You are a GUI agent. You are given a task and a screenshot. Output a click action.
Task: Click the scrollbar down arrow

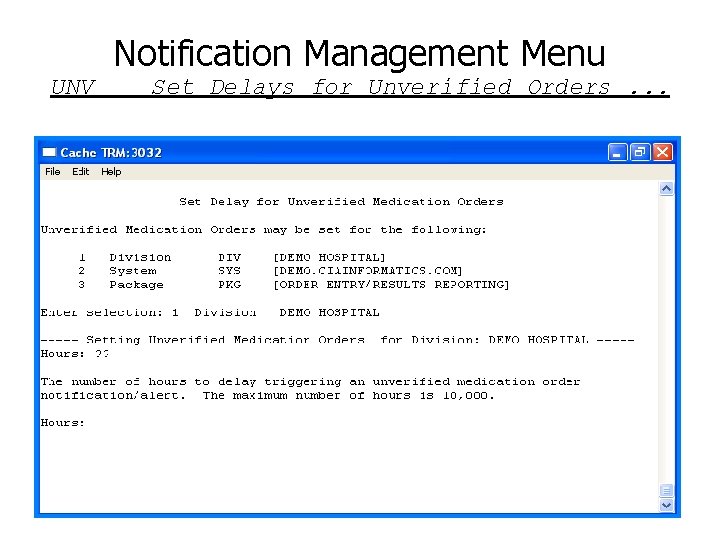click(666, 505)
